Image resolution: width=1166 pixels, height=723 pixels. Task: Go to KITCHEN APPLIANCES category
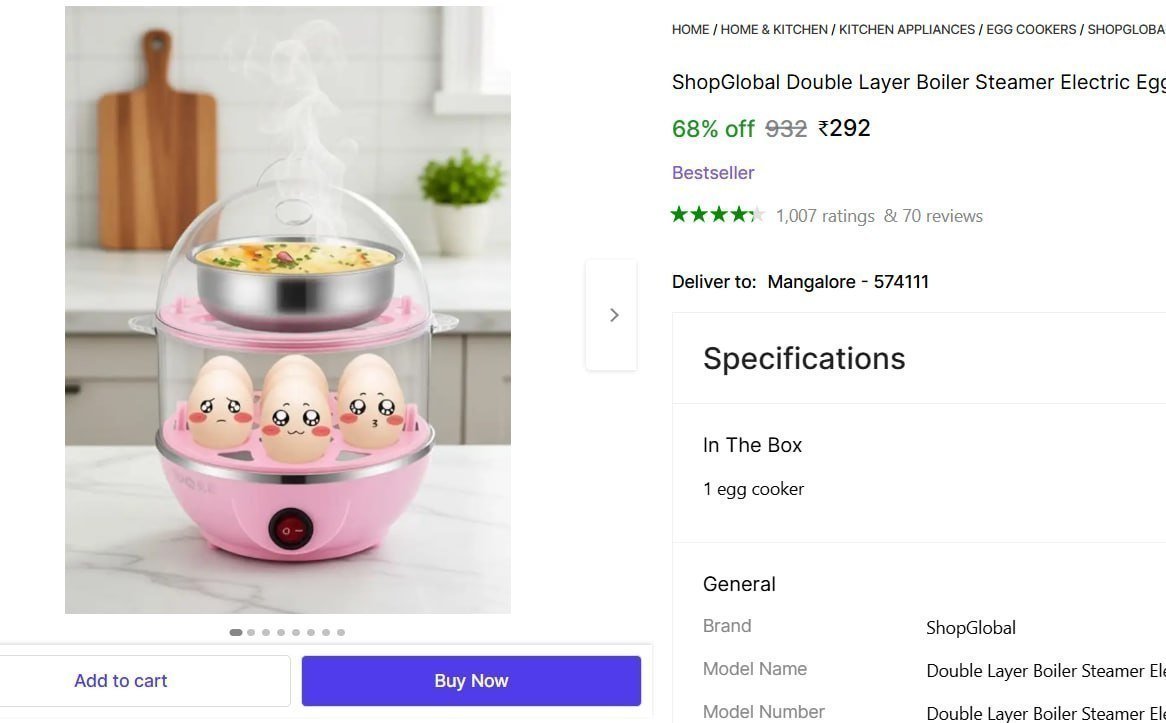pyautogui.click(x=906, y=29)
